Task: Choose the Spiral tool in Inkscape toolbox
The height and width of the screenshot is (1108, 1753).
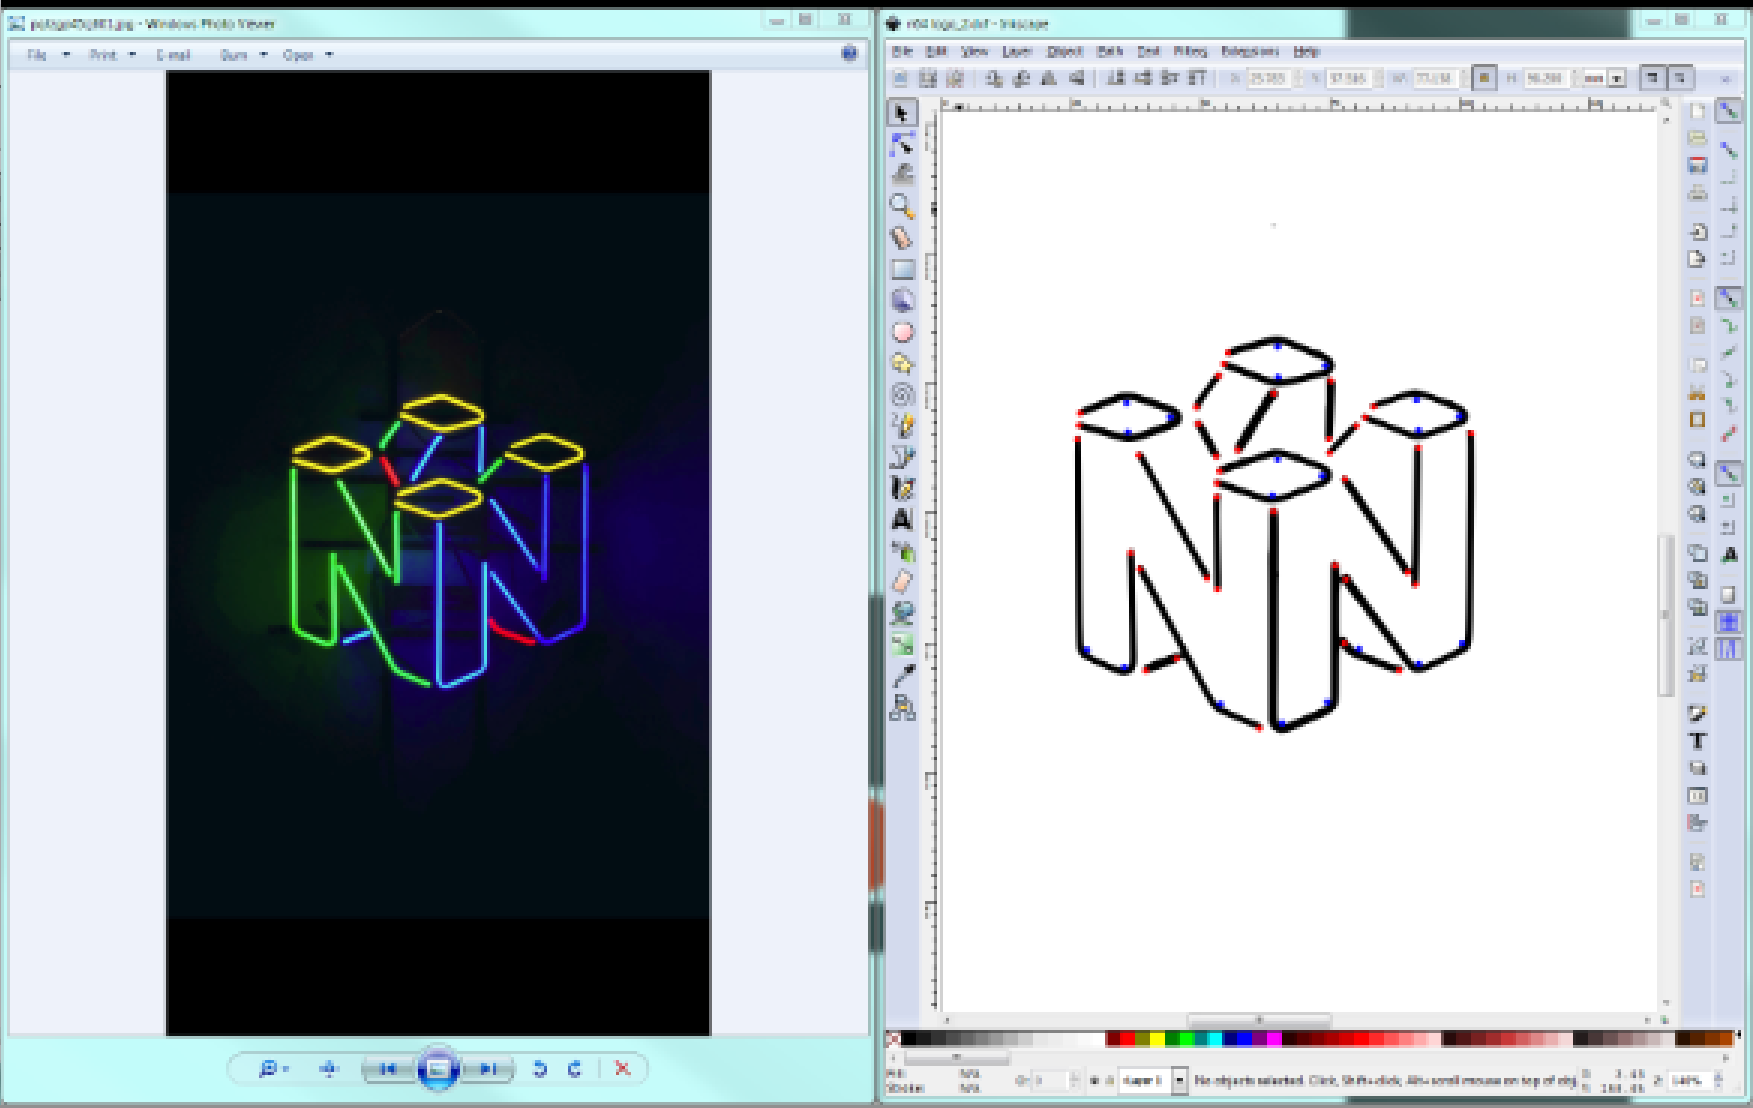Action: pyautogui.click(x=902, y=394)
